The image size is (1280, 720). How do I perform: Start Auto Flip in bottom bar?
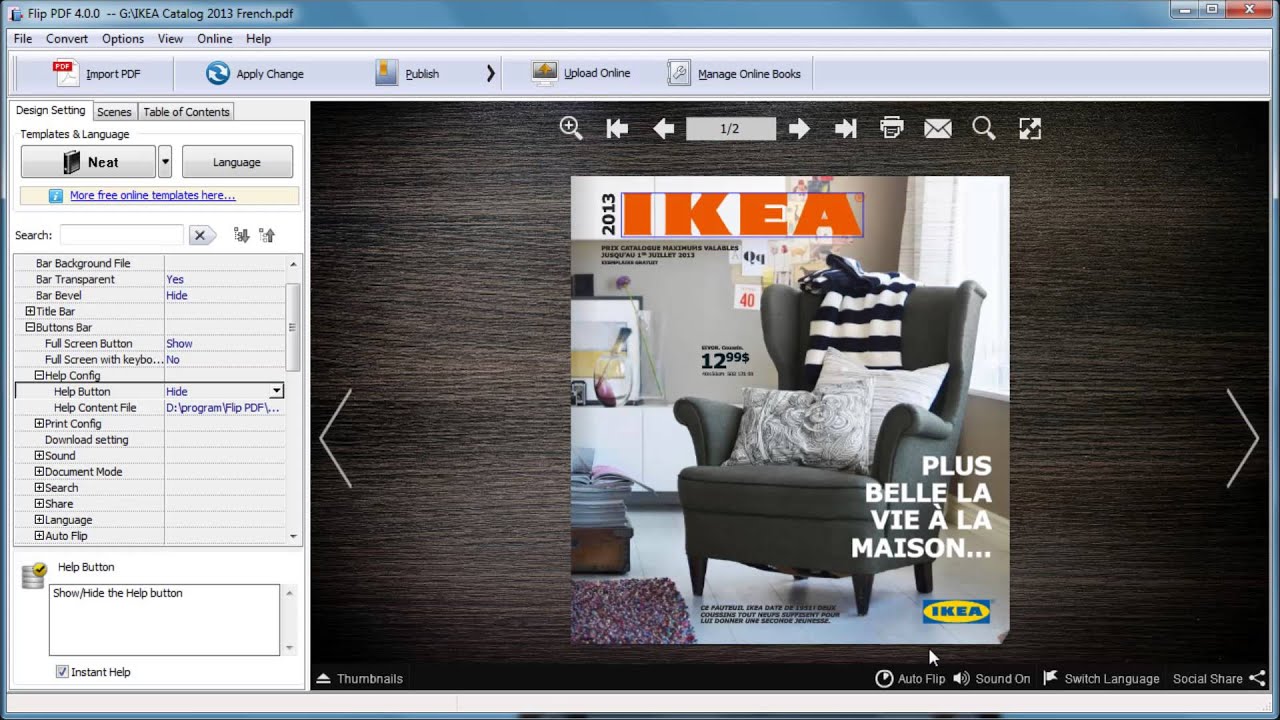click(x=910, y=678)
